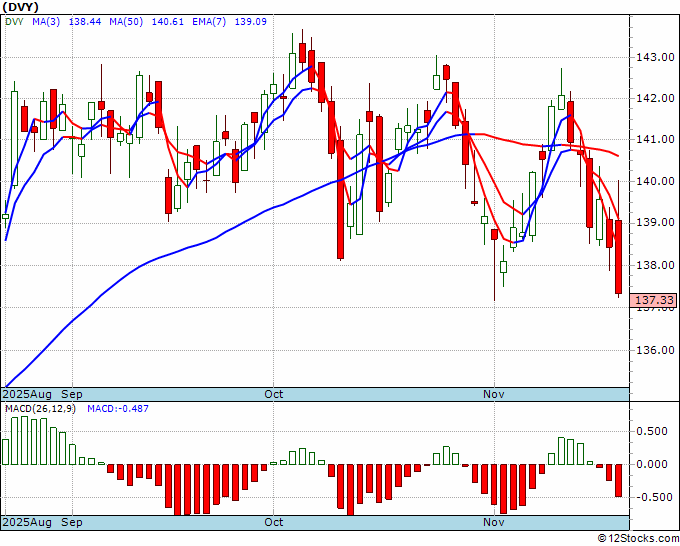Click the 140.00 price axis label

[x=655, y=181]
